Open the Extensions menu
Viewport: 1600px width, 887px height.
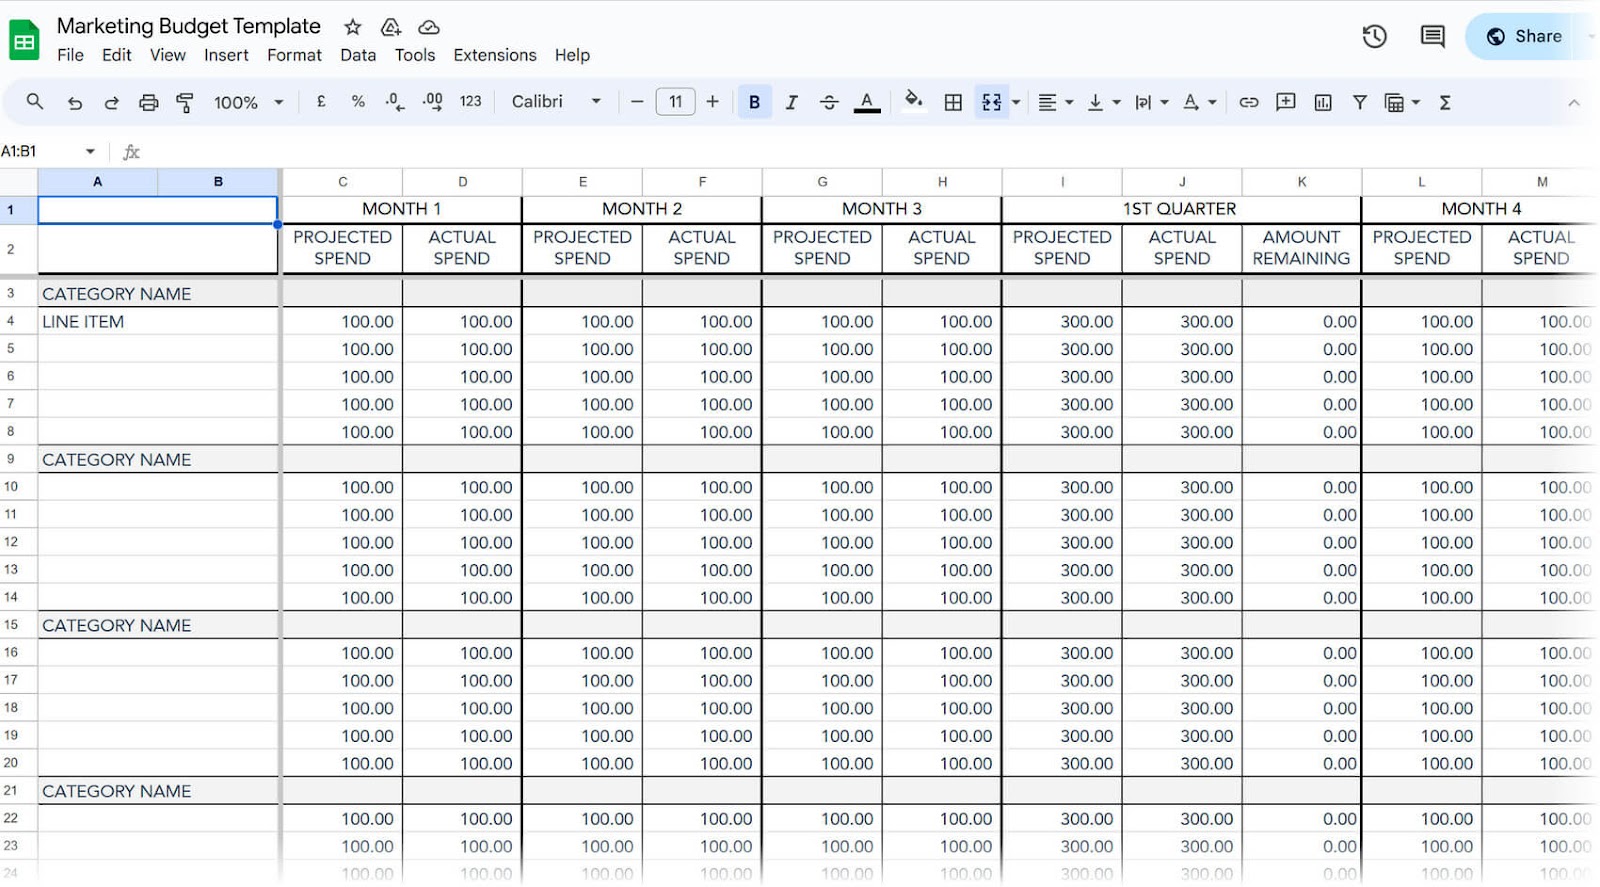click(x=494, y=55)
